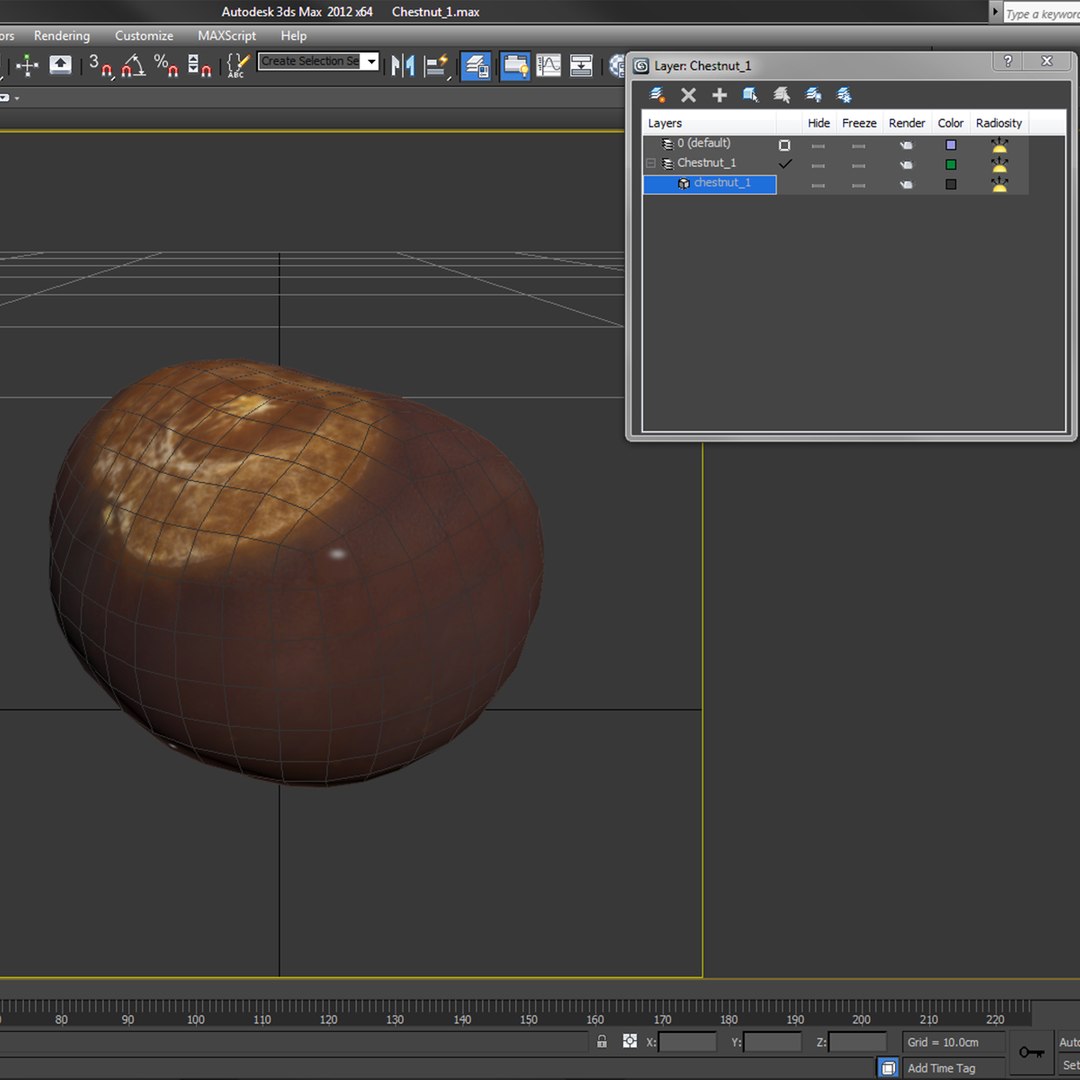
Task: Click the X coordinate field
Action: point(687,1042)
